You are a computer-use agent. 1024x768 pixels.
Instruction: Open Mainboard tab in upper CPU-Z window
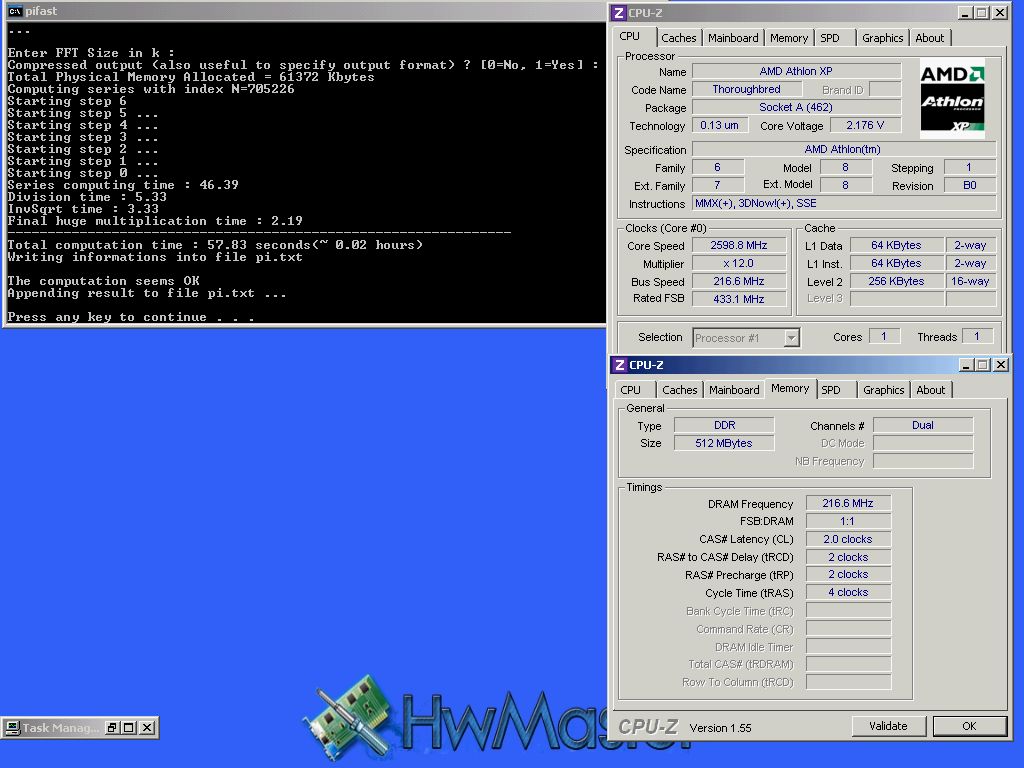(733, 38)
